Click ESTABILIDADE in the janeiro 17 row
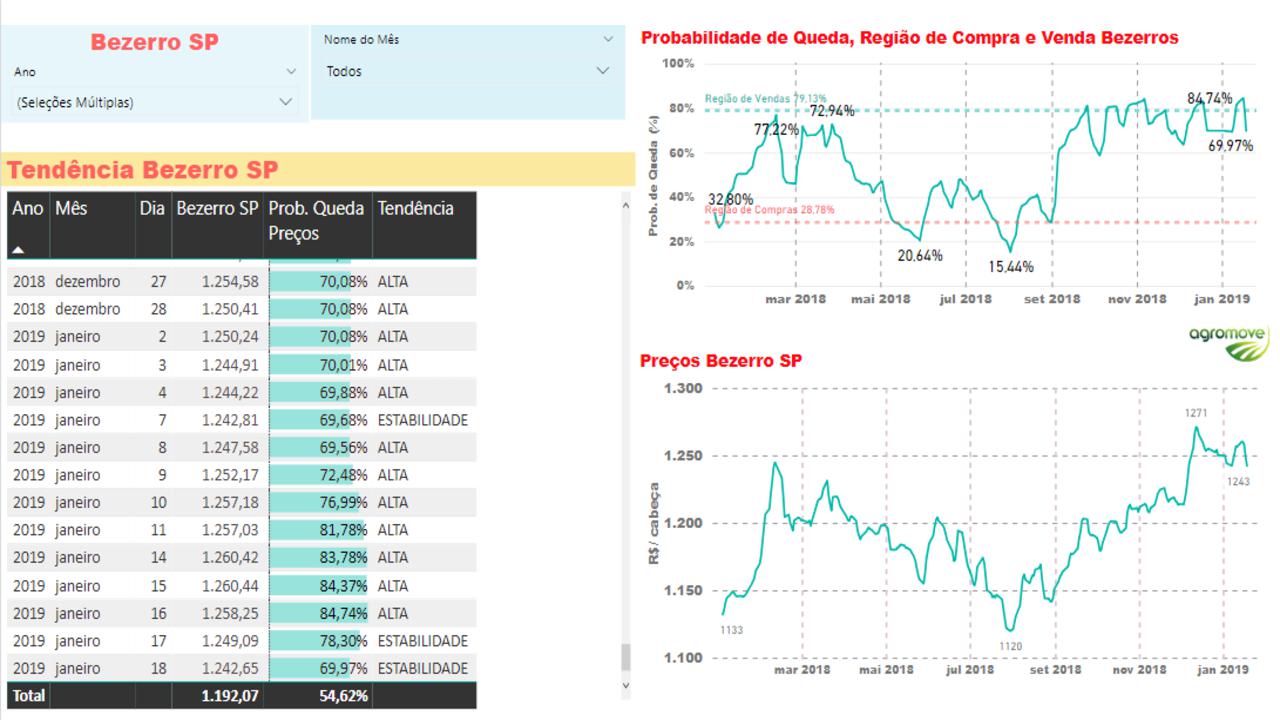This screenshot has width=1280, height=720. point(423,641)
